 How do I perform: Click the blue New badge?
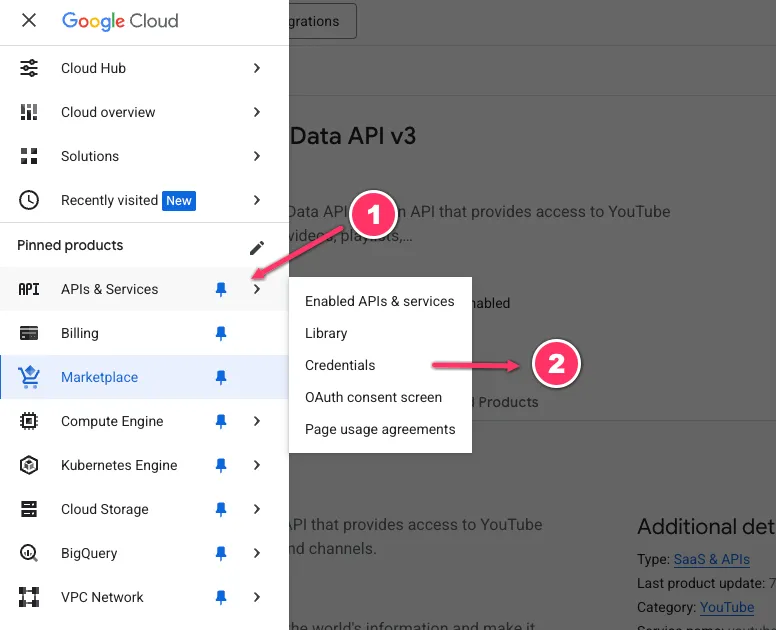point(179,200)
